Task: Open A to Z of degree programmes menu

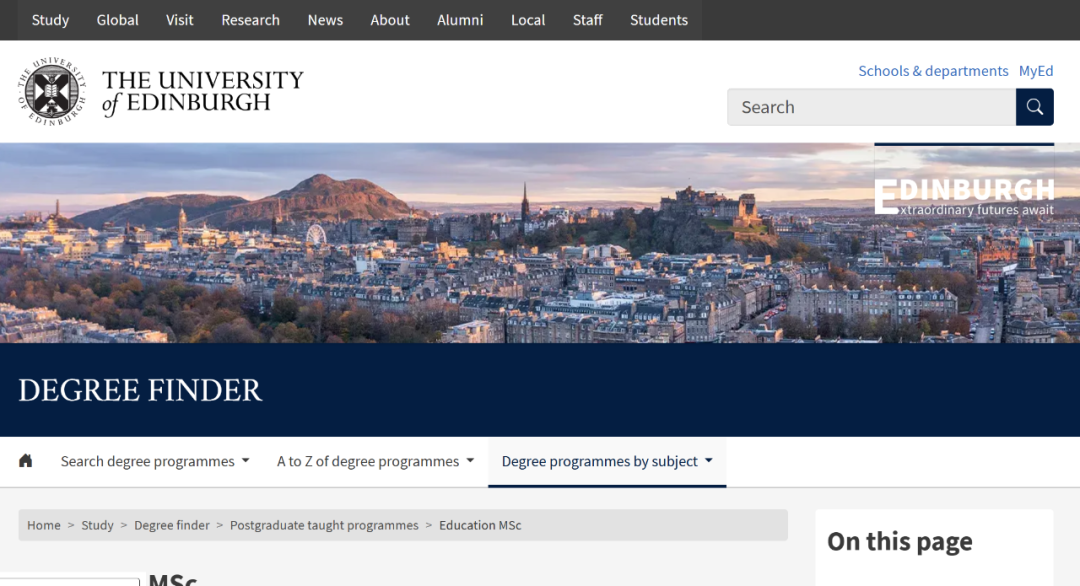Action: click(x=375, y=461)
